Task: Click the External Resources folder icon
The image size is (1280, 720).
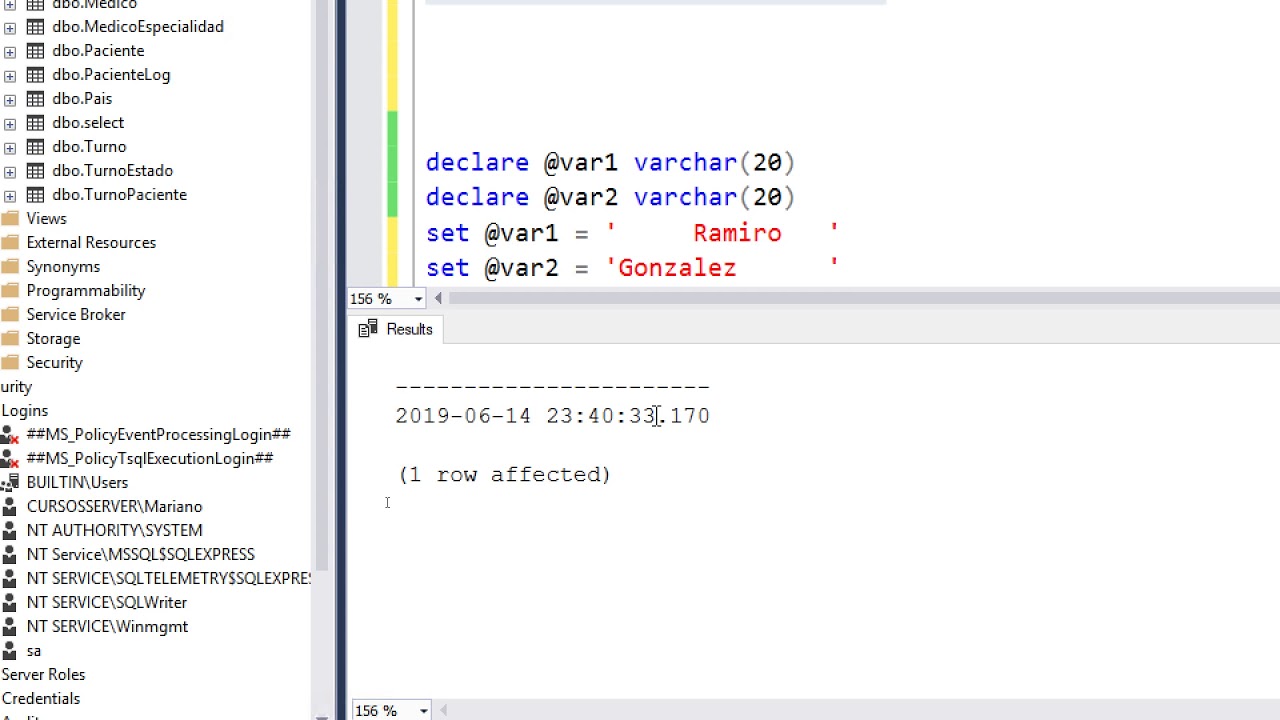Action: pyautogui.click(x=10, y=242)
